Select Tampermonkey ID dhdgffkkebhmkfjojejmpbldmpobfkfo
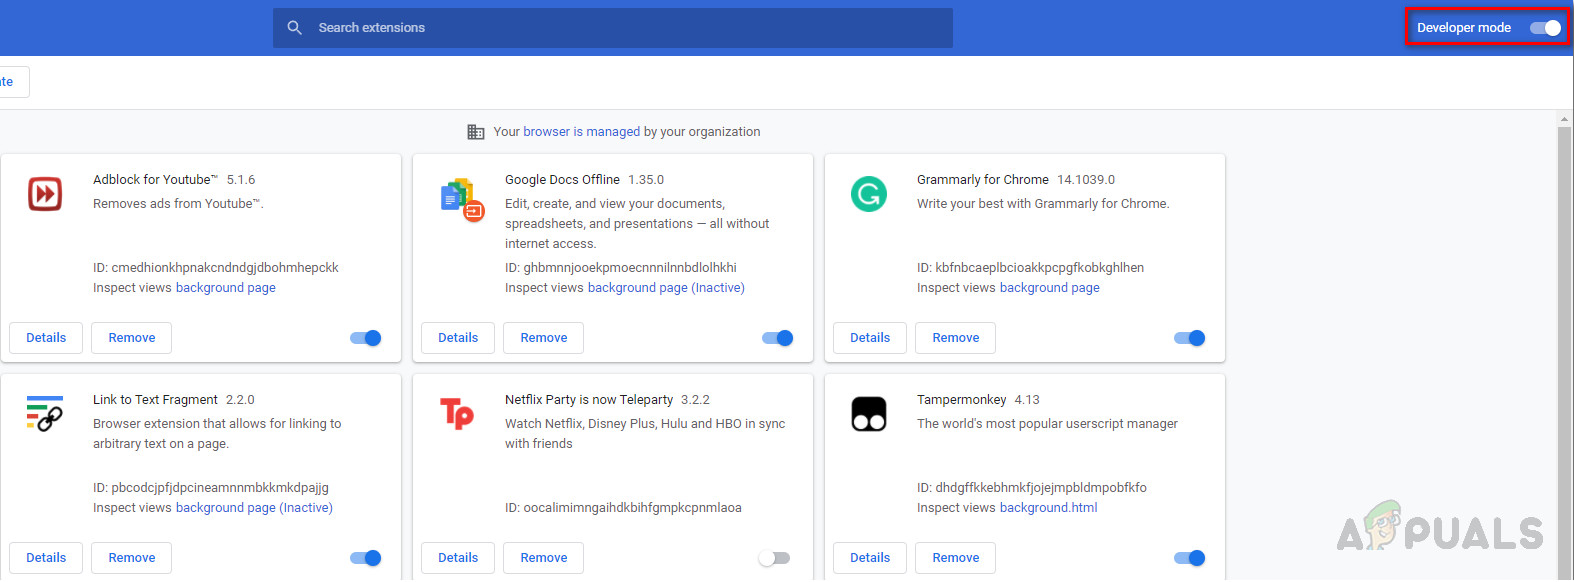 point(1041,488)
